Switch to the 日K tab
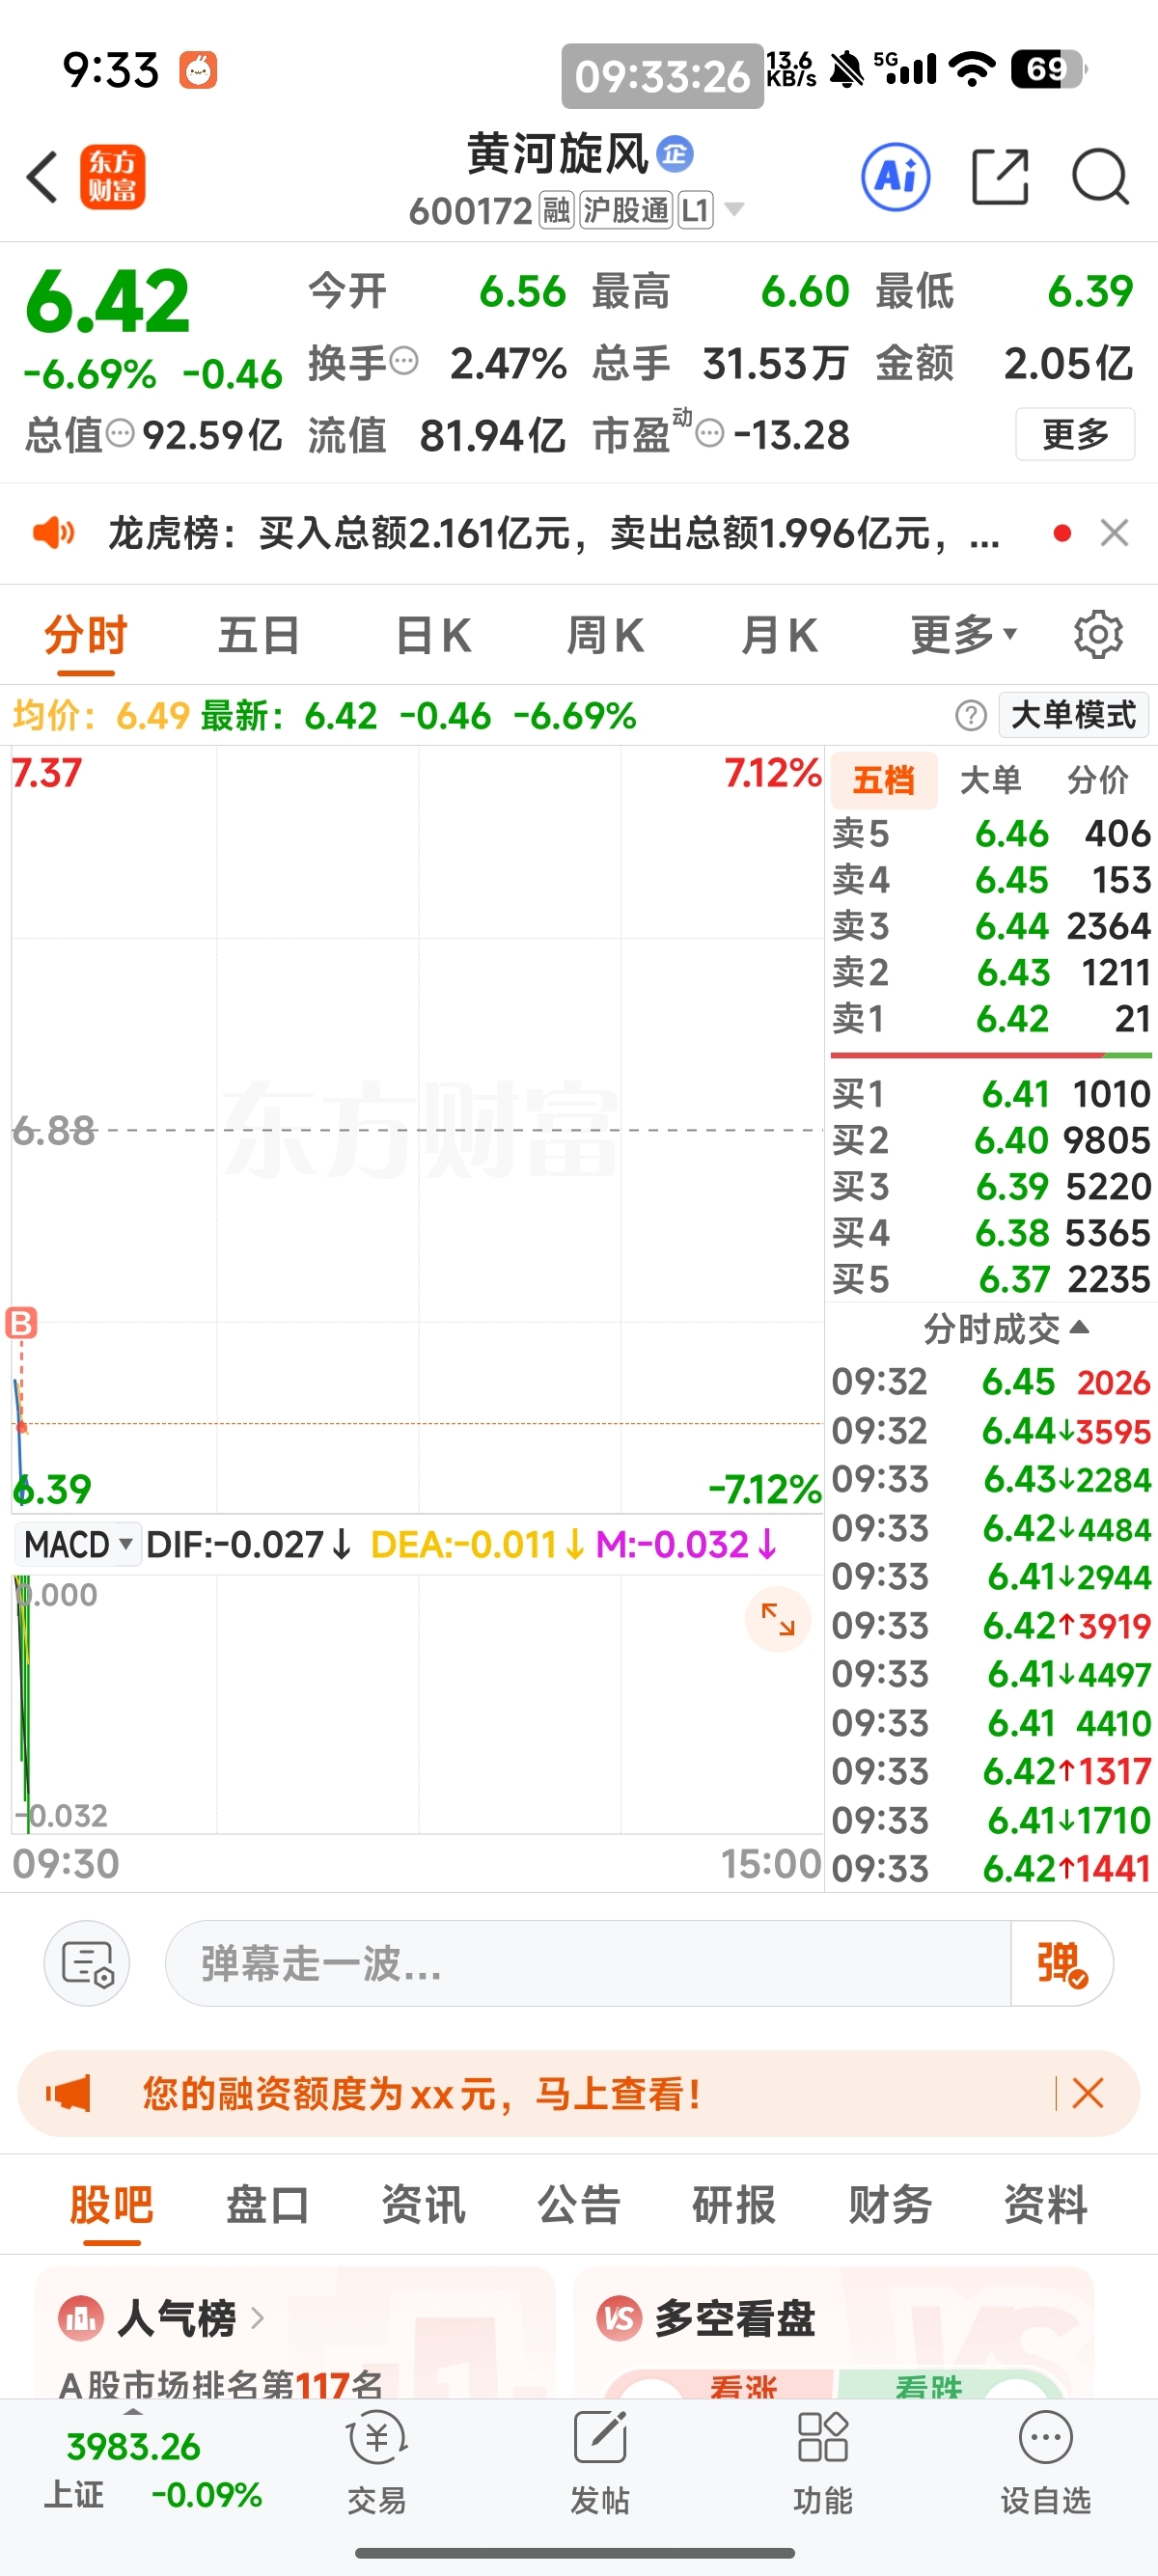Viewport: 1158px width, 2576px height. coord(433,635)
